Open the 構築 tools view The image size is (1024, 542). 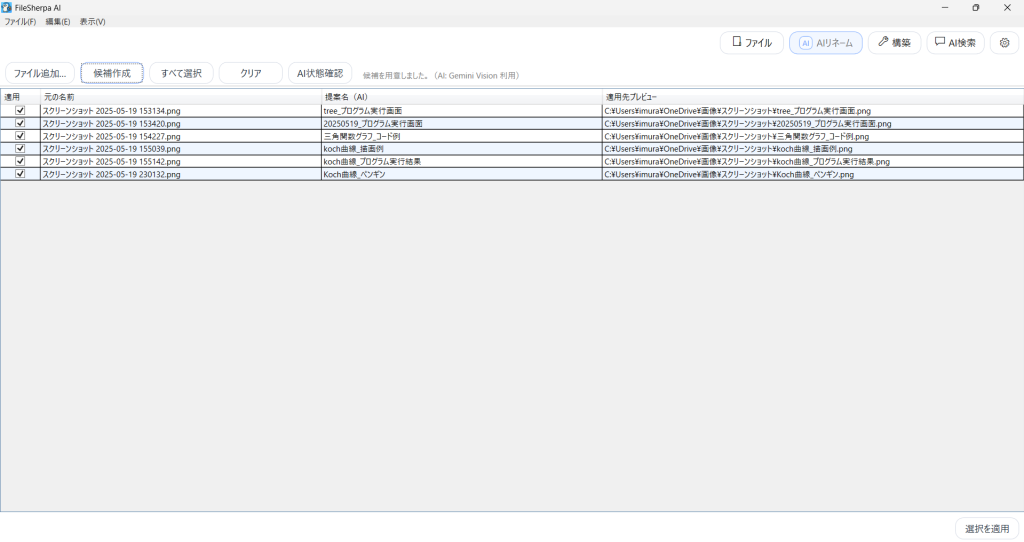coord(894,43)
